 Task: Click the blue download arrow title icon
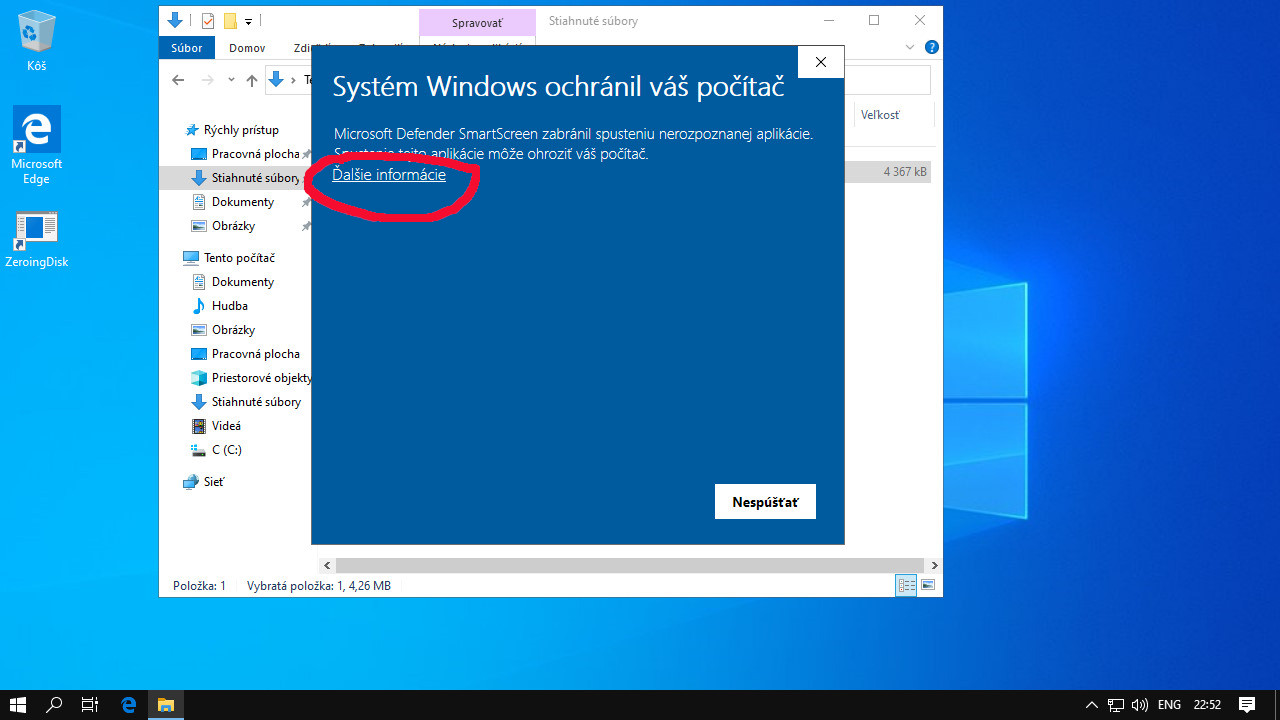(x=175, y=20)
